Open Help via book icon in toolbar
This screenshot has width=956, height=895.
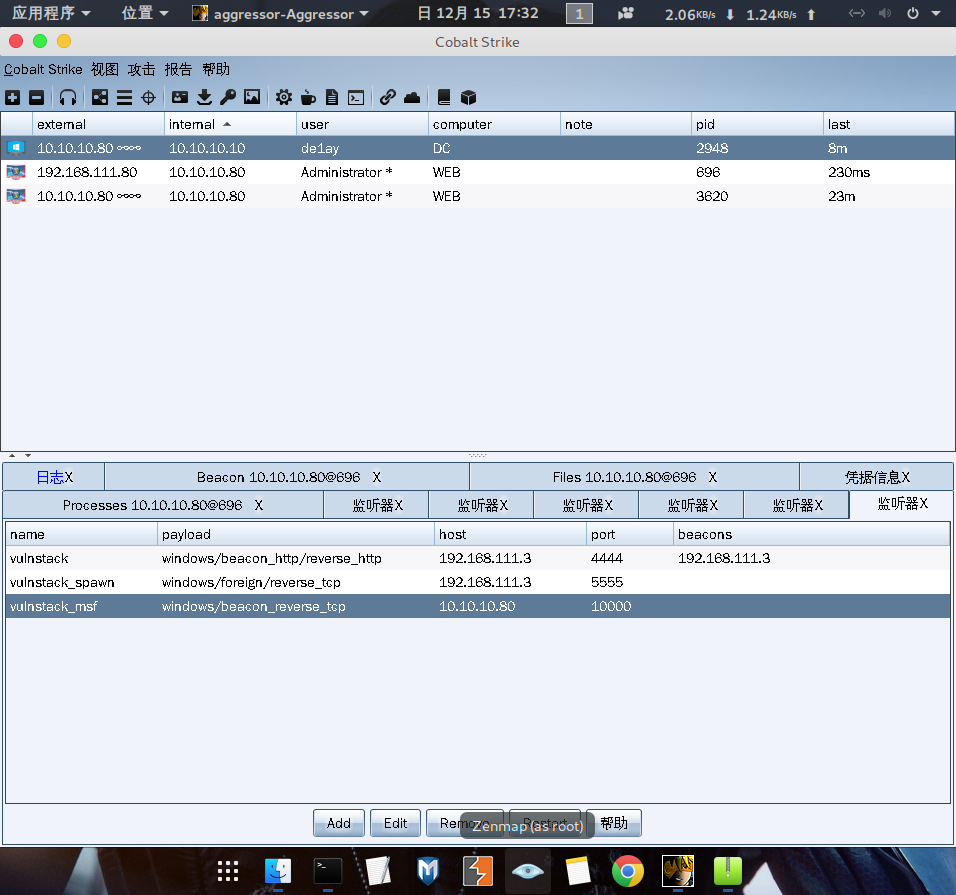click(x=444, y=98)
